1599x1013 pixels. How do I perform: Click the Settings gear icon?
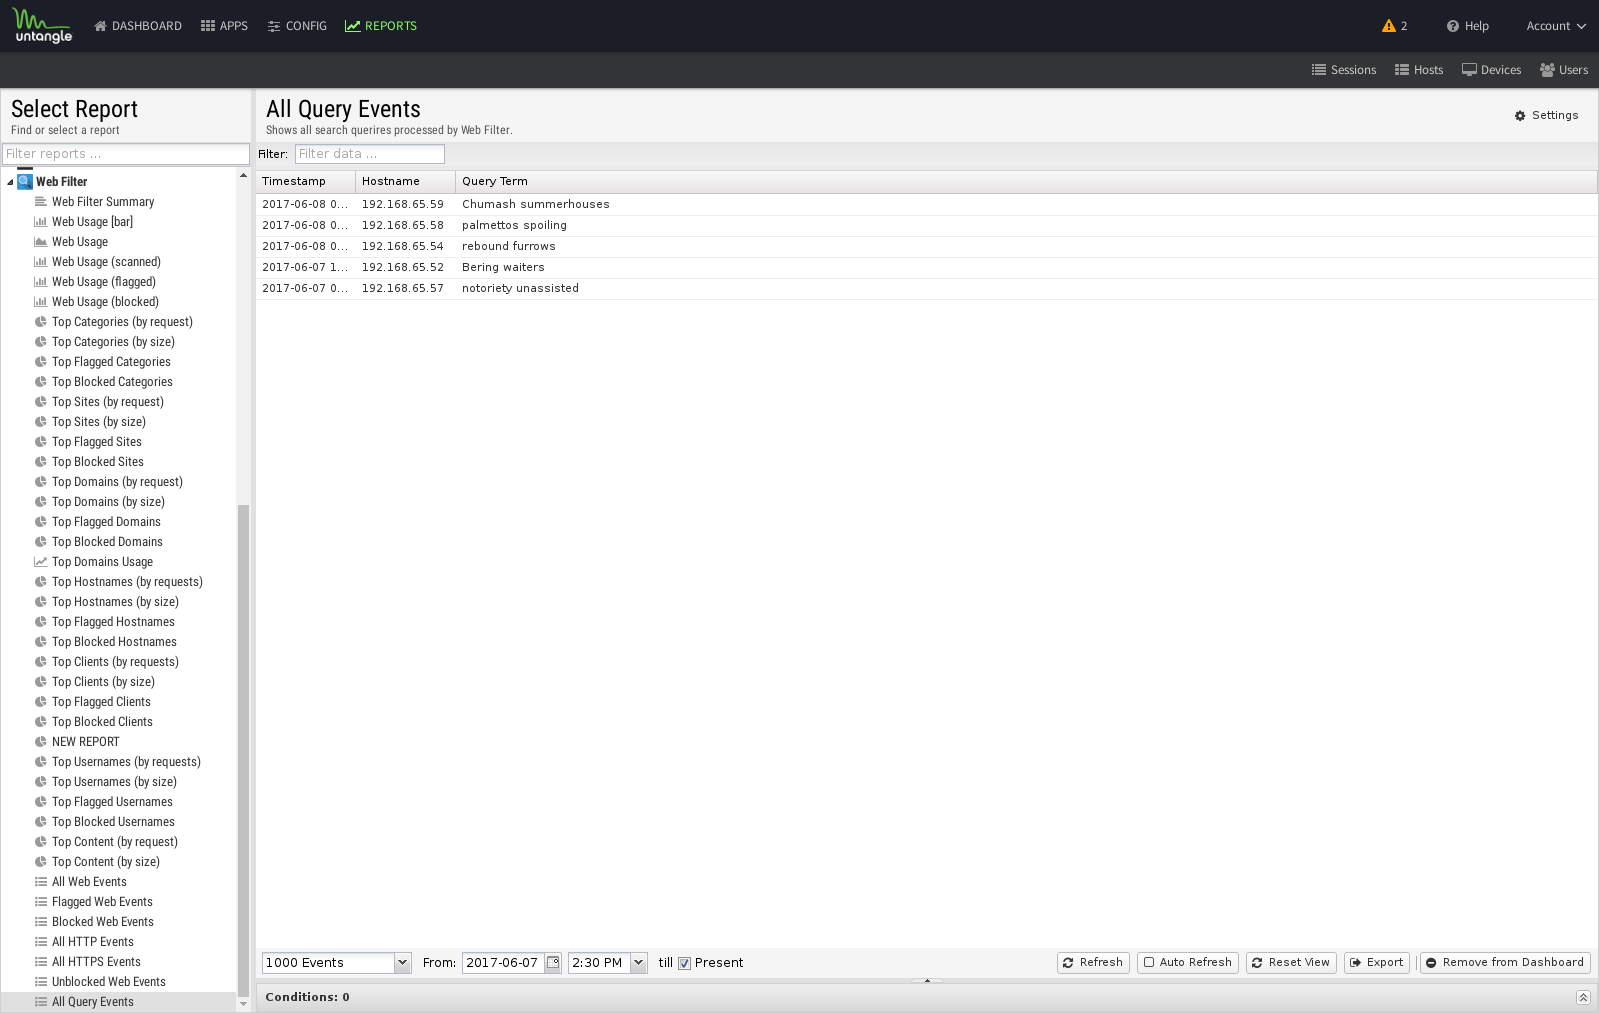coord(1520,116)
